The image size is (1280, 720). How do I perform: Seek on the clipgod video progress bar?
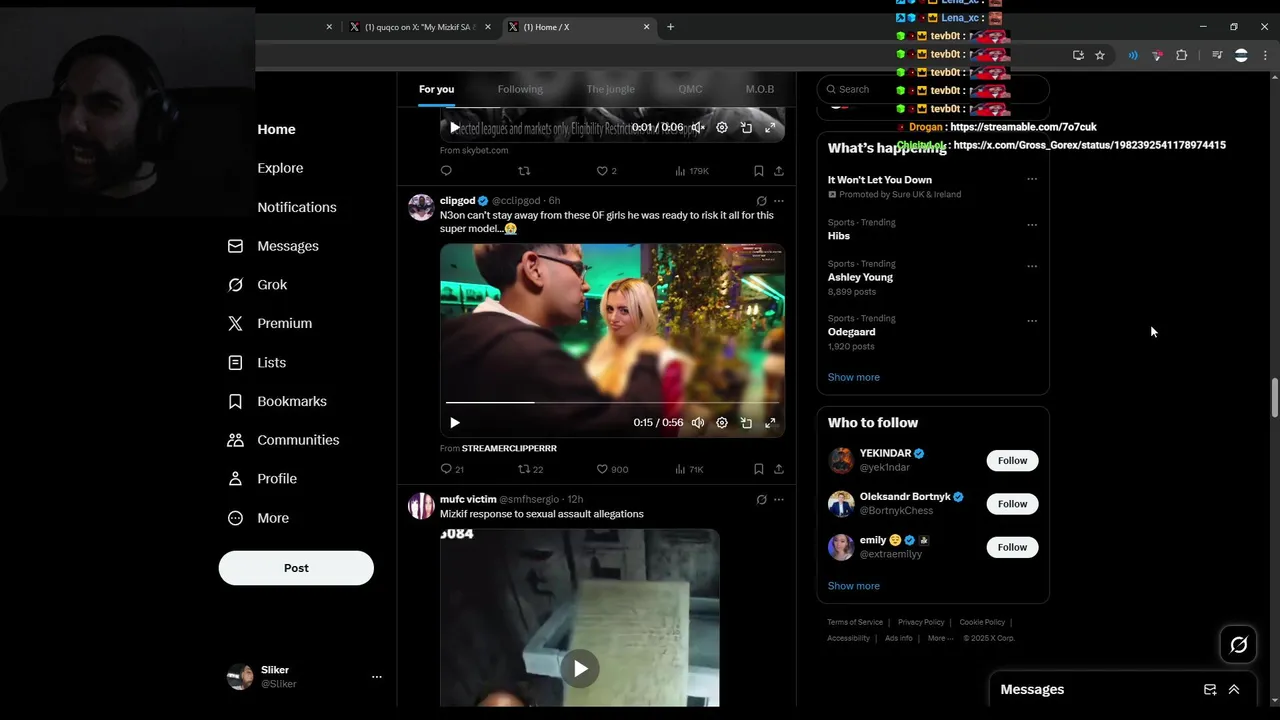point(612,403)
